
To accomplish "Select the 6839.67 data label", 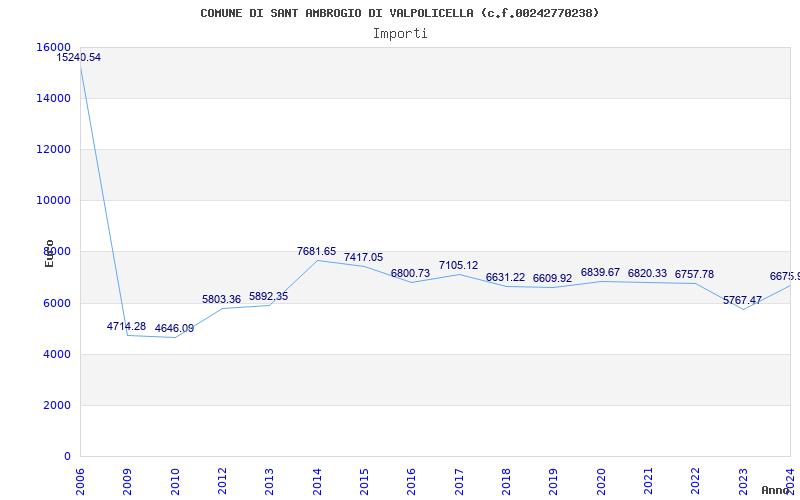I will click(x=600, y=272).
